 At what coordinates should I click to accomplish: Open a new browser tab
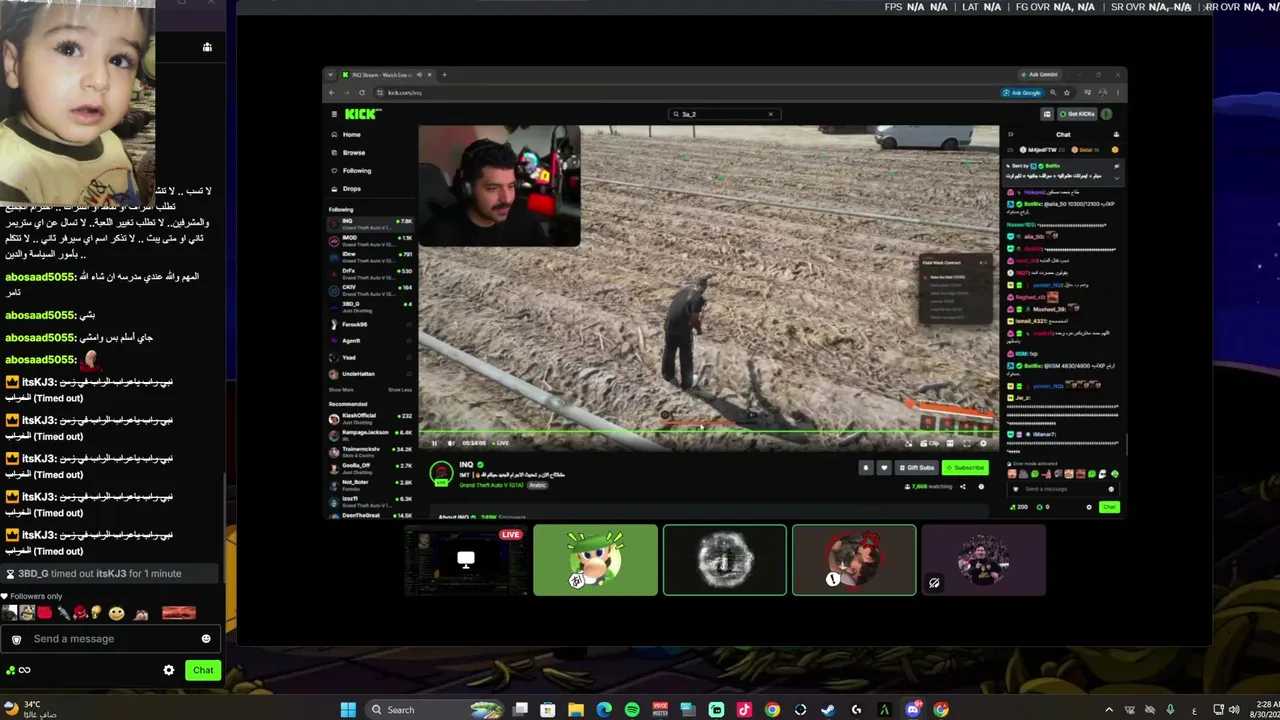pos(444,75)
